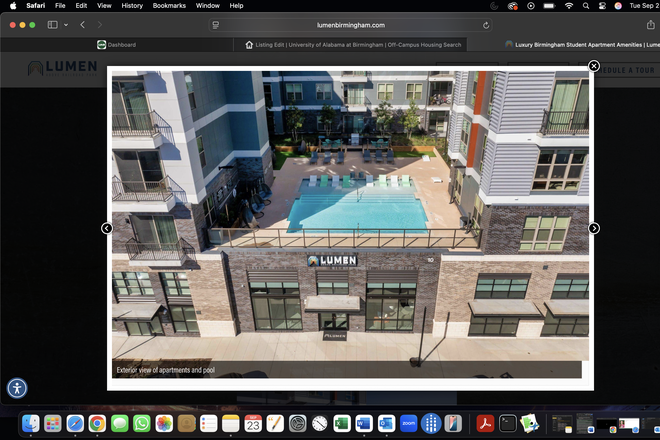Open Messages from the Dock
660x440 pixels.
click(120, 424)
